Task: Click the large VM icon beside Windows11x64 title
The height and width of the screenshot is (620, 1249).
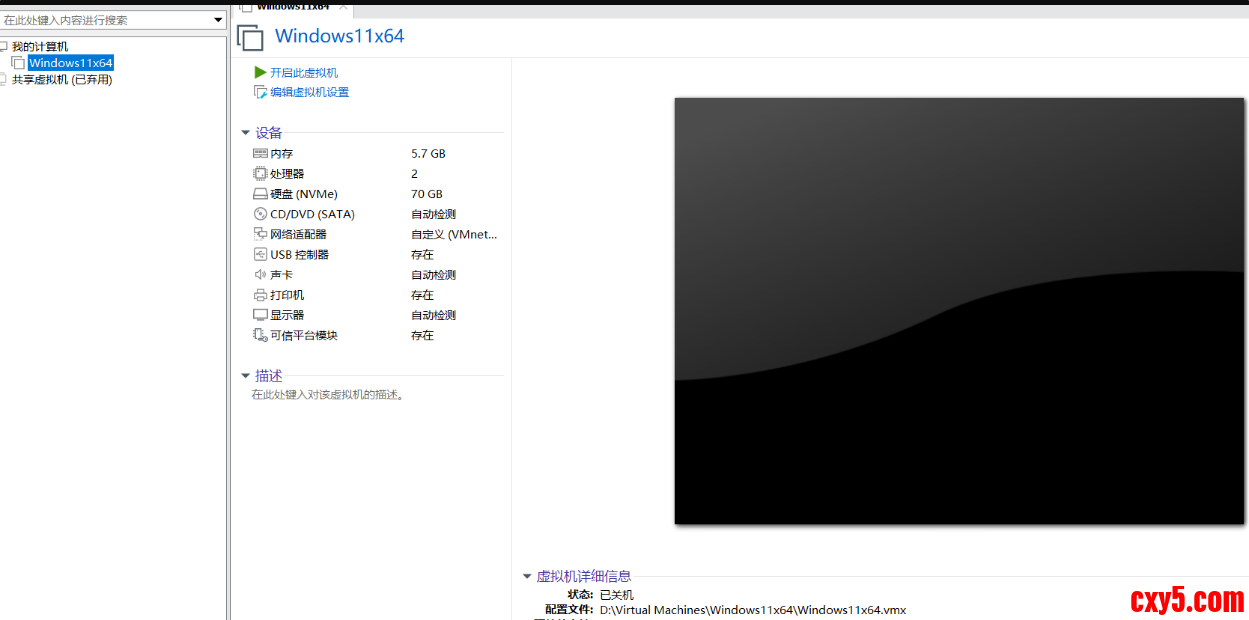Action: pyautogui.click(x=250, y=38)
